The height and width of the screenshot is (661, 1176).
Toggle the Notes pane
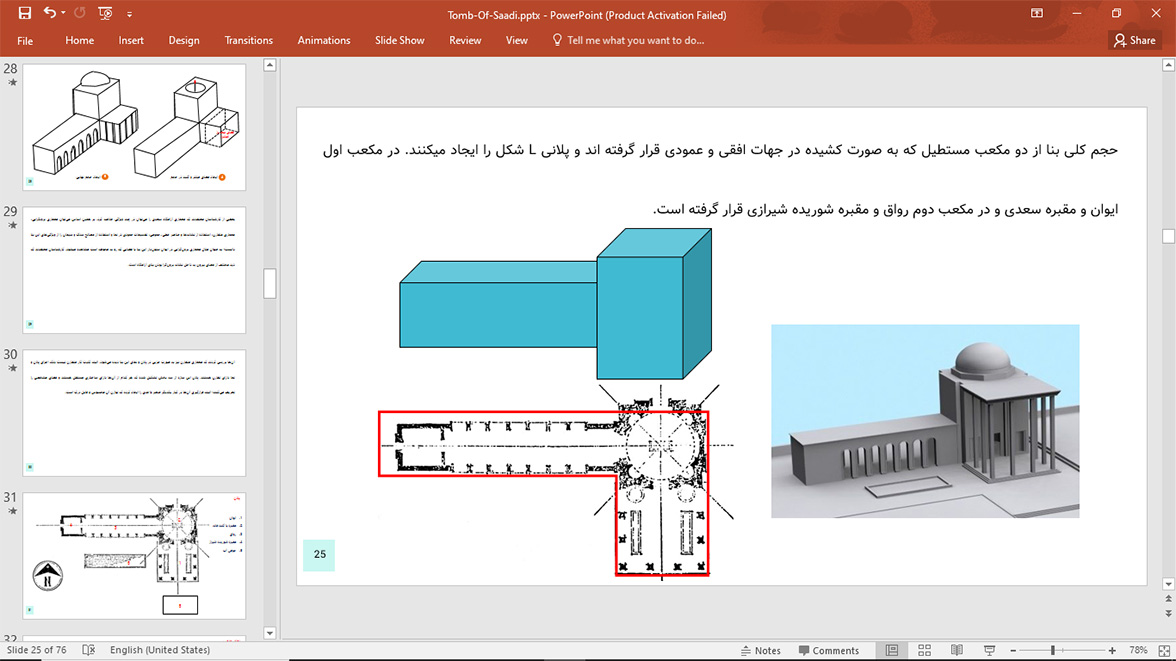tap(760, 650)
